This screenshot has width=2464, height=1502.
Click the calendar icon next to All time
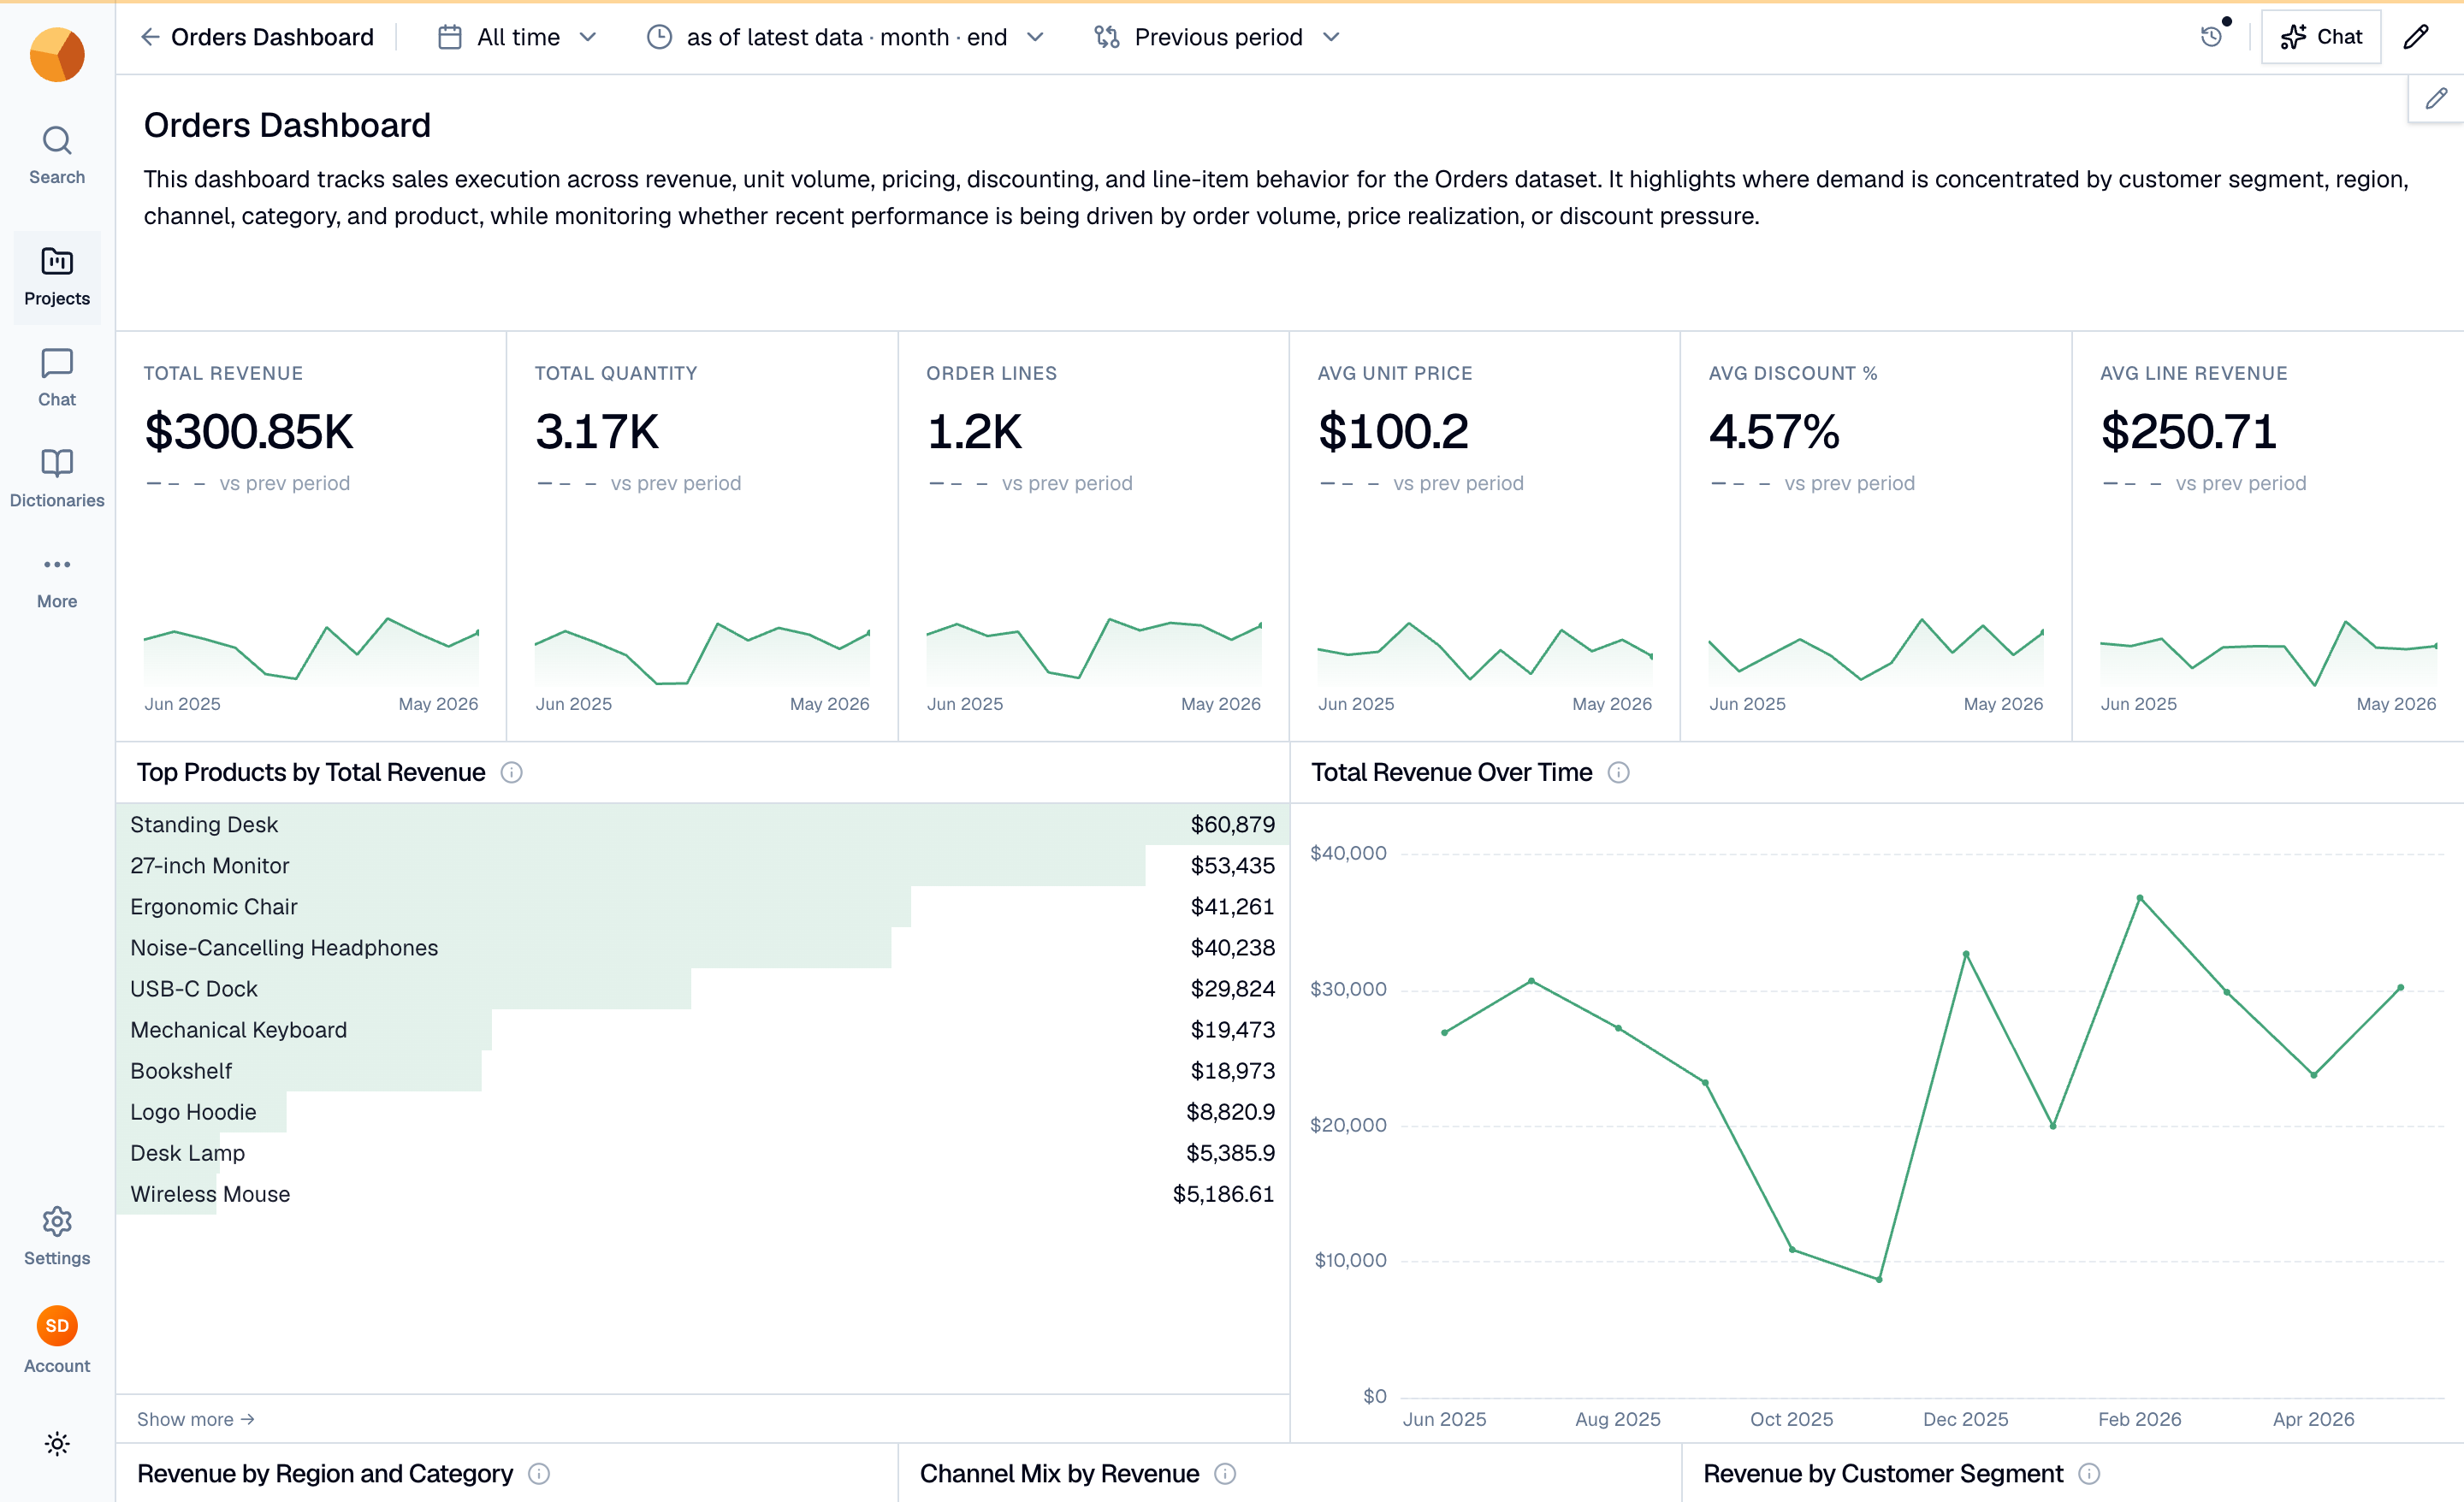tap(450, 37)
